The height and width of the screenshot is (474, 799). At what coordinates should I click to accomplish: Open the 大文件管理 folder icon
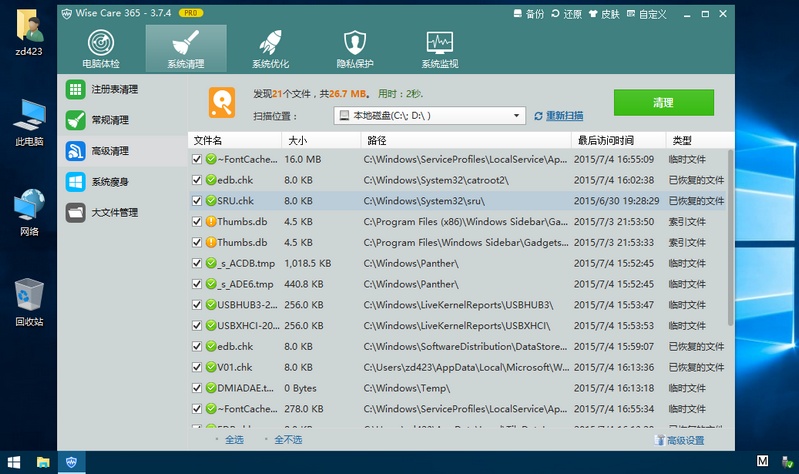click(x=75, y=212)
